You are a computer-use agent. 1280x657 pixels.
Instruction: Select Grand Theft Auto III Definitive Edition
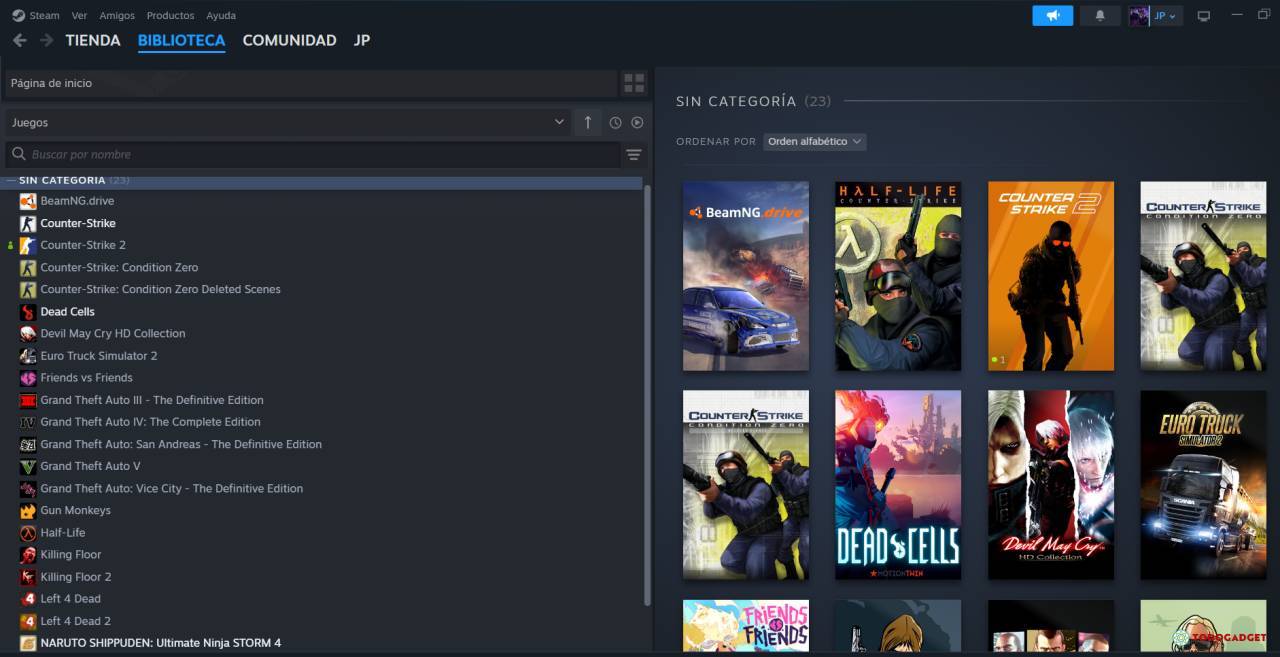152,400
